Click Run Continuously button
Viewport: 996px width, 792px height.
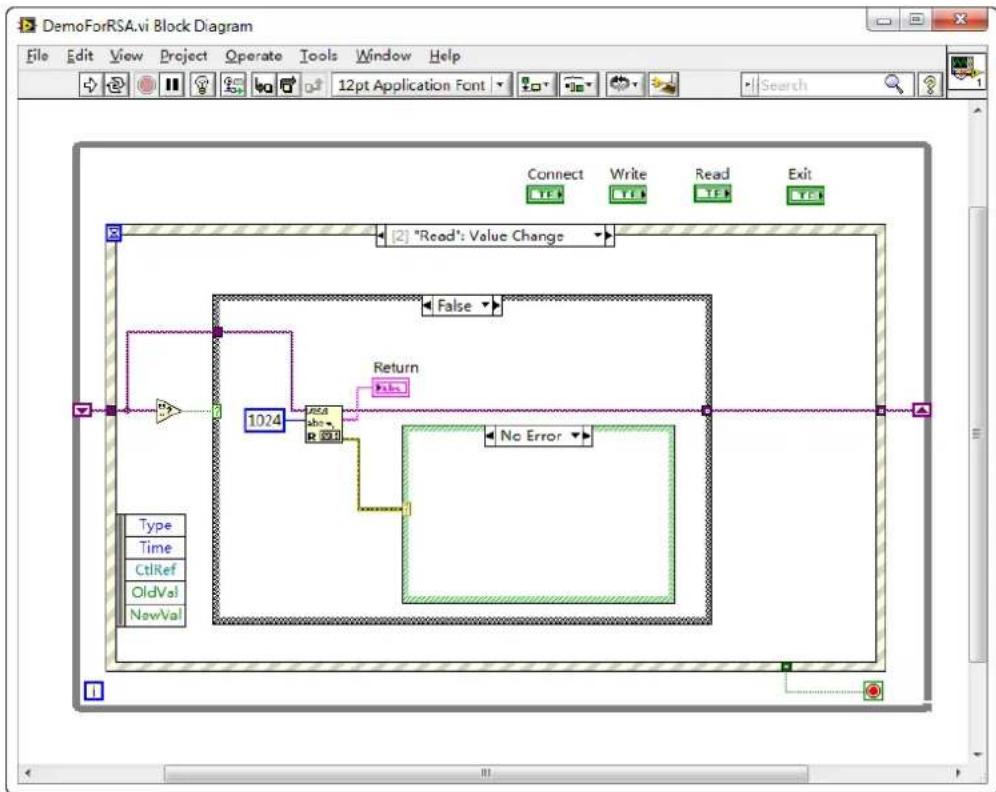click(115, 84)
